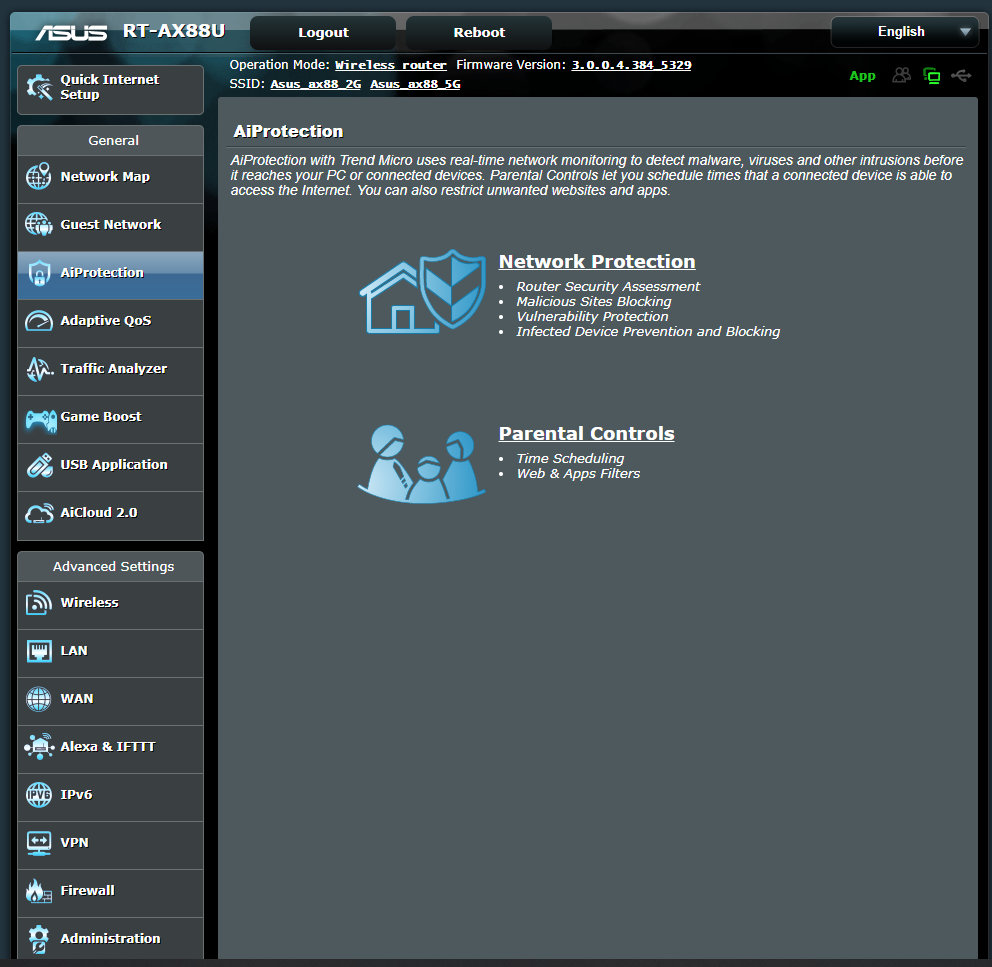Open the IPv6 settings
The image size is (992, 967).
110,798
